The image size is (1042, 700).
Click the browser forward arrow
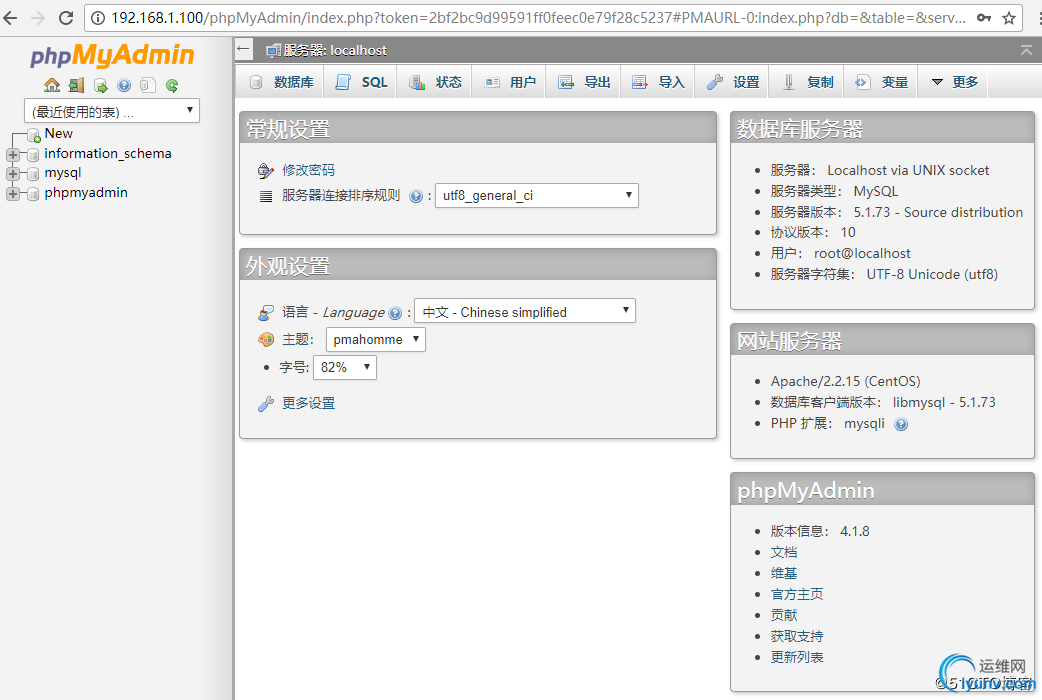38,18
